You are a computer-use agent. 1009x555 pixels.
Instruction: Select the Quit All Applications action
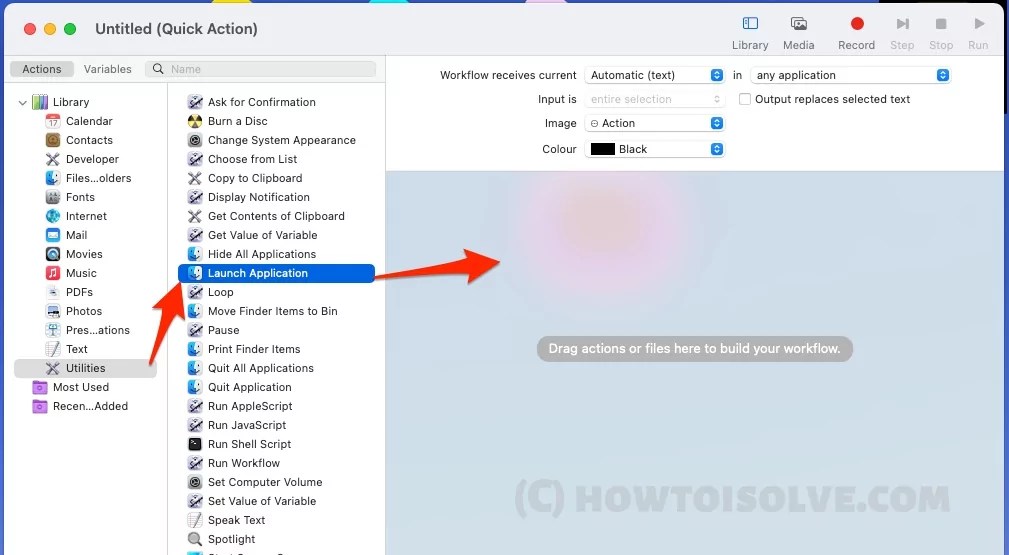[261, 368]
